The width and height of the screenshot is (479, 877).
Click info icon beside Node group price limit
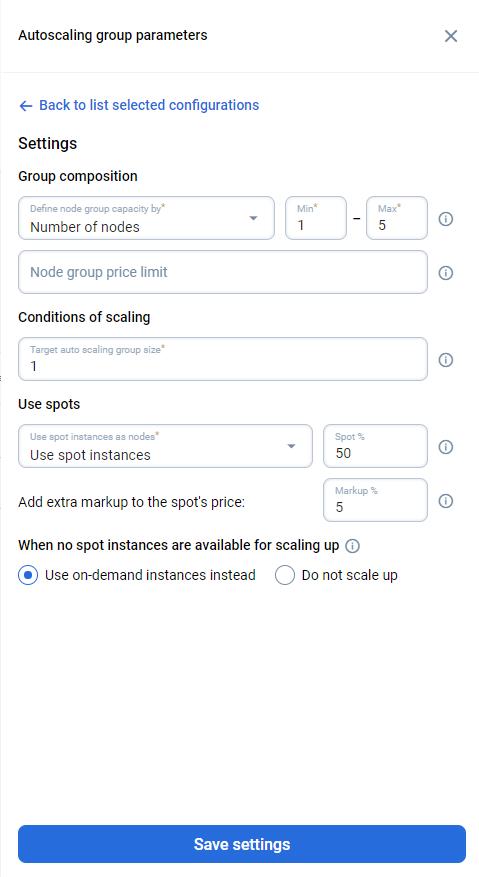tap(445, 272)
